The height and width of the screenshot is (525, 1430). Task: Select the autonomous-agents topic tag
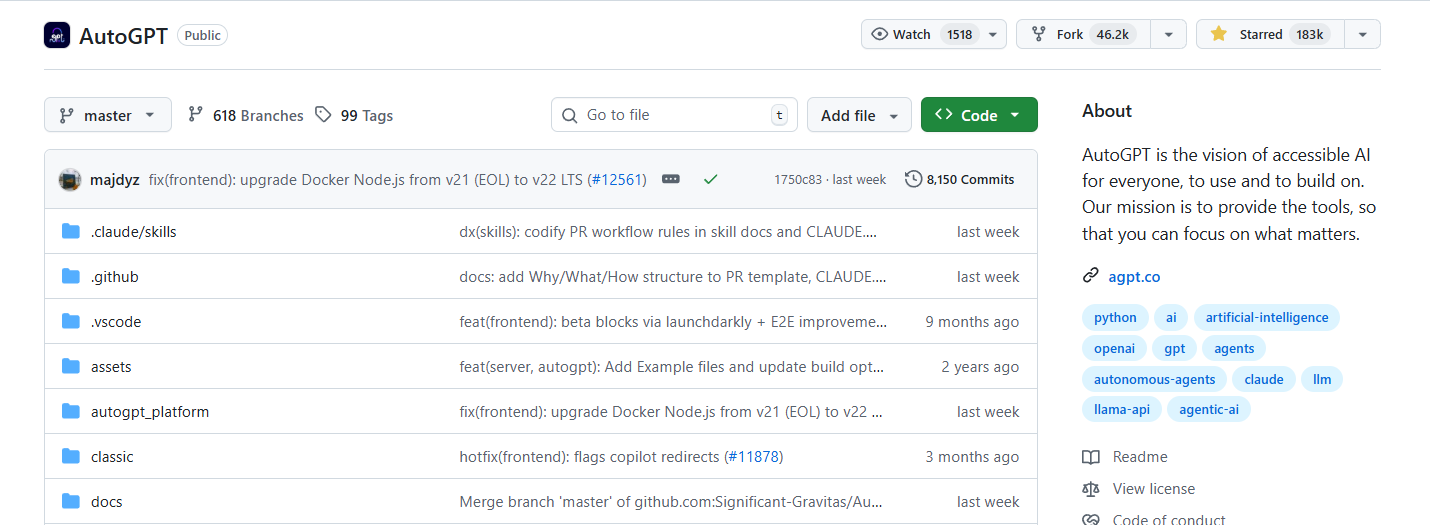(1154, 380)
